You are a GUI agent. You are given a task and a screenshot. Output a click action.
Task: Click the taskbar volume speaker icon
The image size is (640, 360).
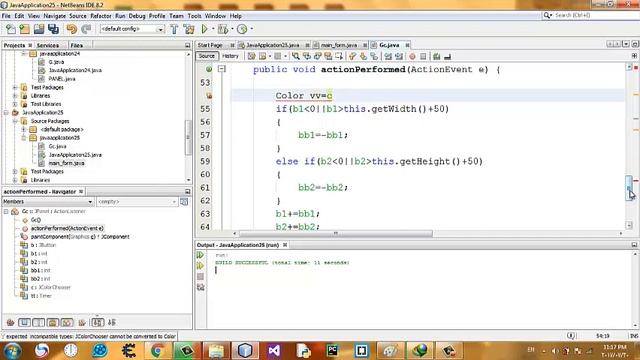[554, 350]
